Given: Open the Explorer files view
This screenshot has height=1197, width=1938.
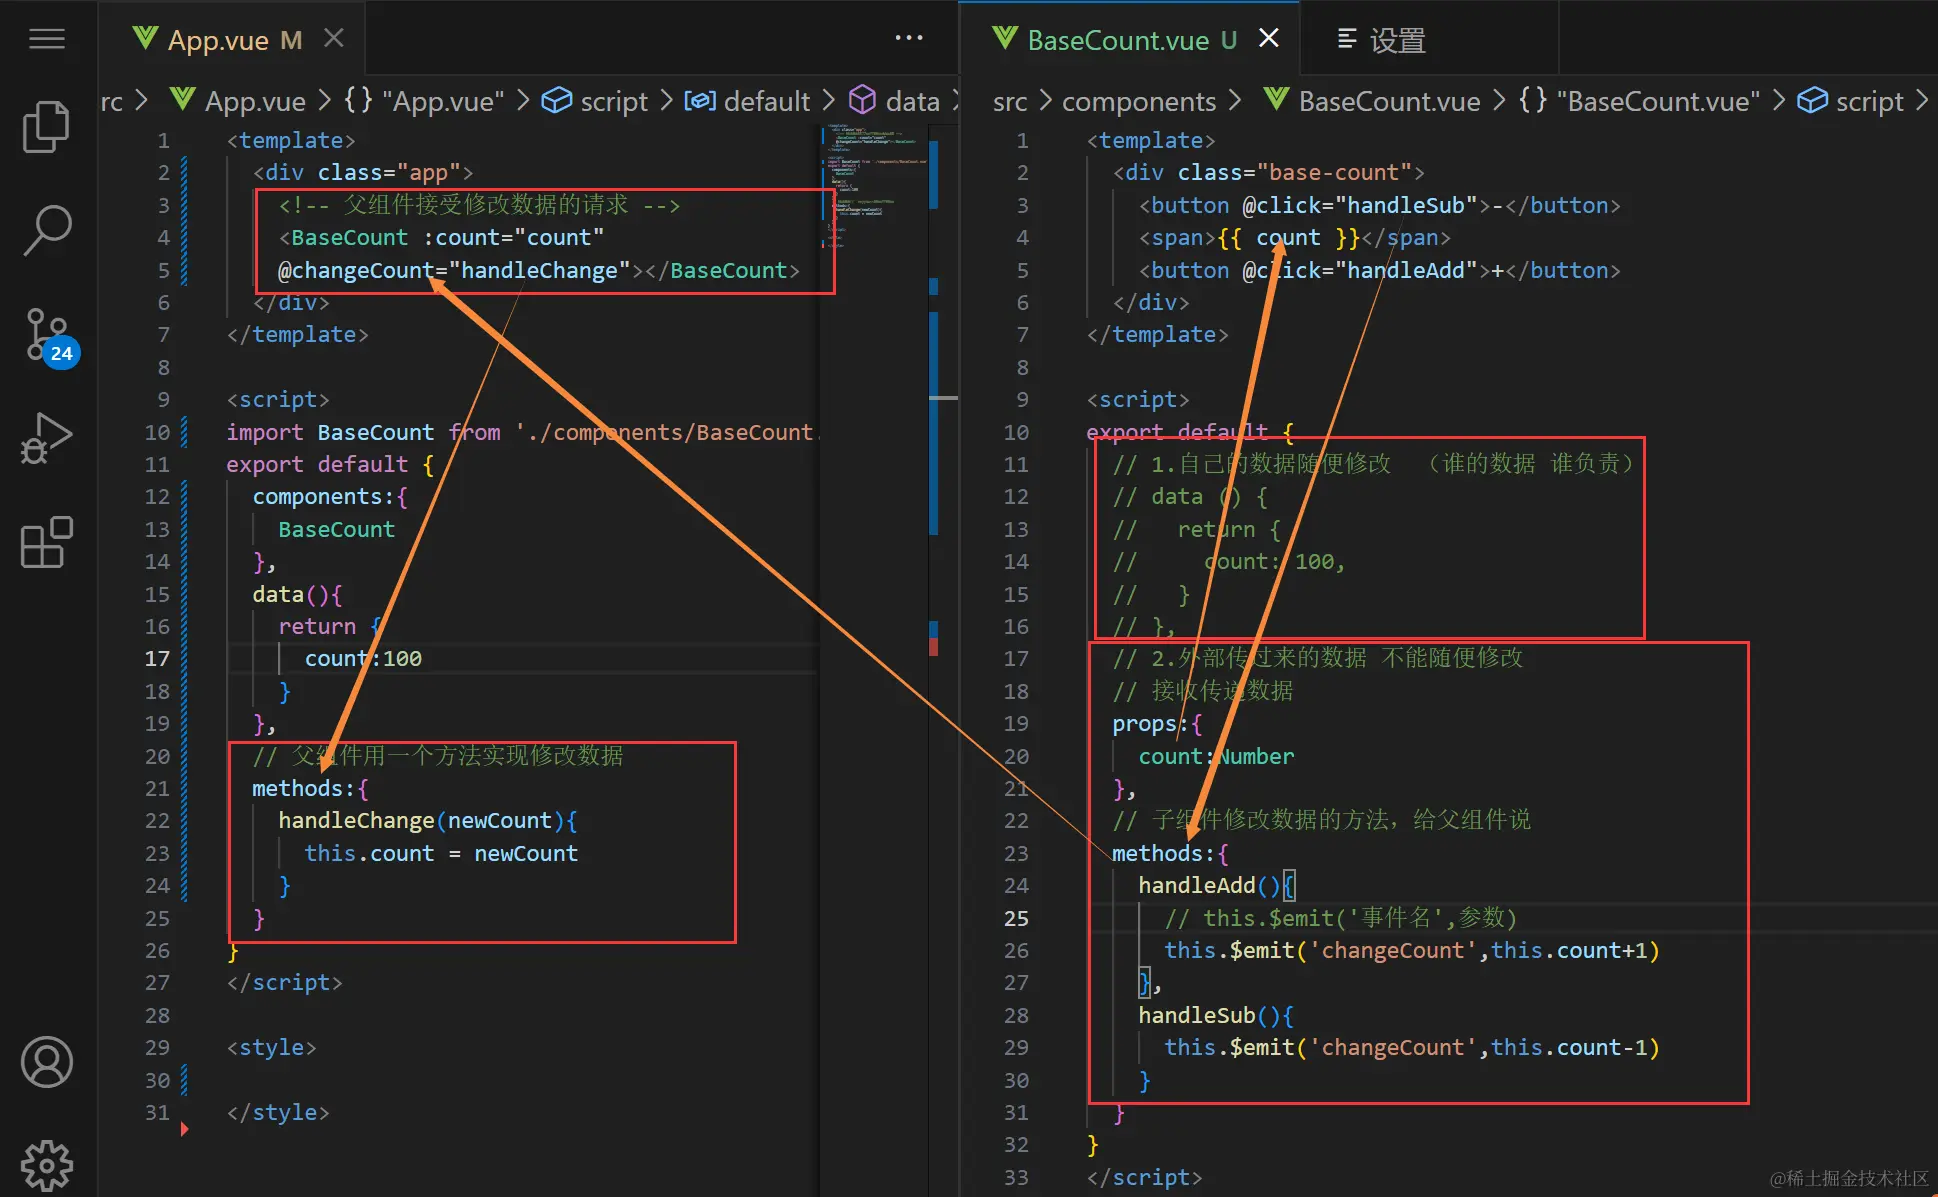Looking at the screenshot, I should point(47,127).
